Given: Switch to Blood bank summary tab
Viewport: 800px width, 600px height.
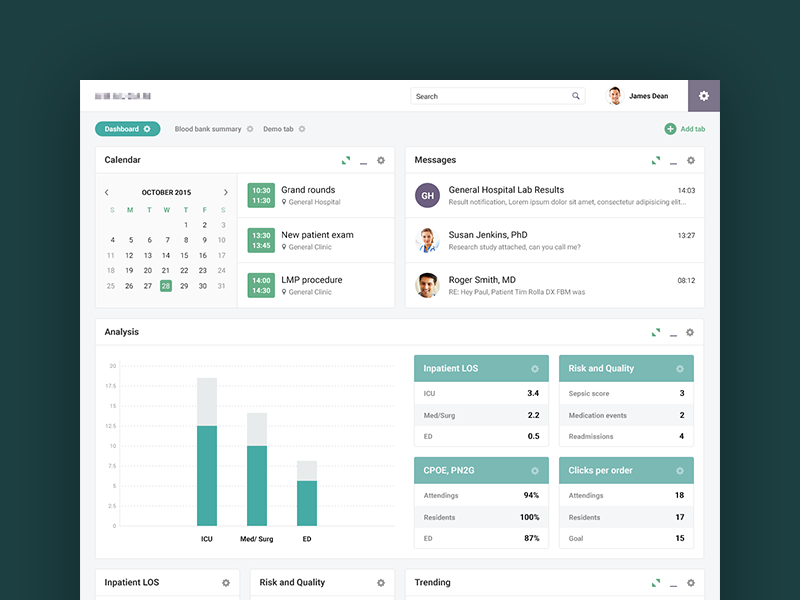Looking at the screenshot, I should (x=208, y=129).
